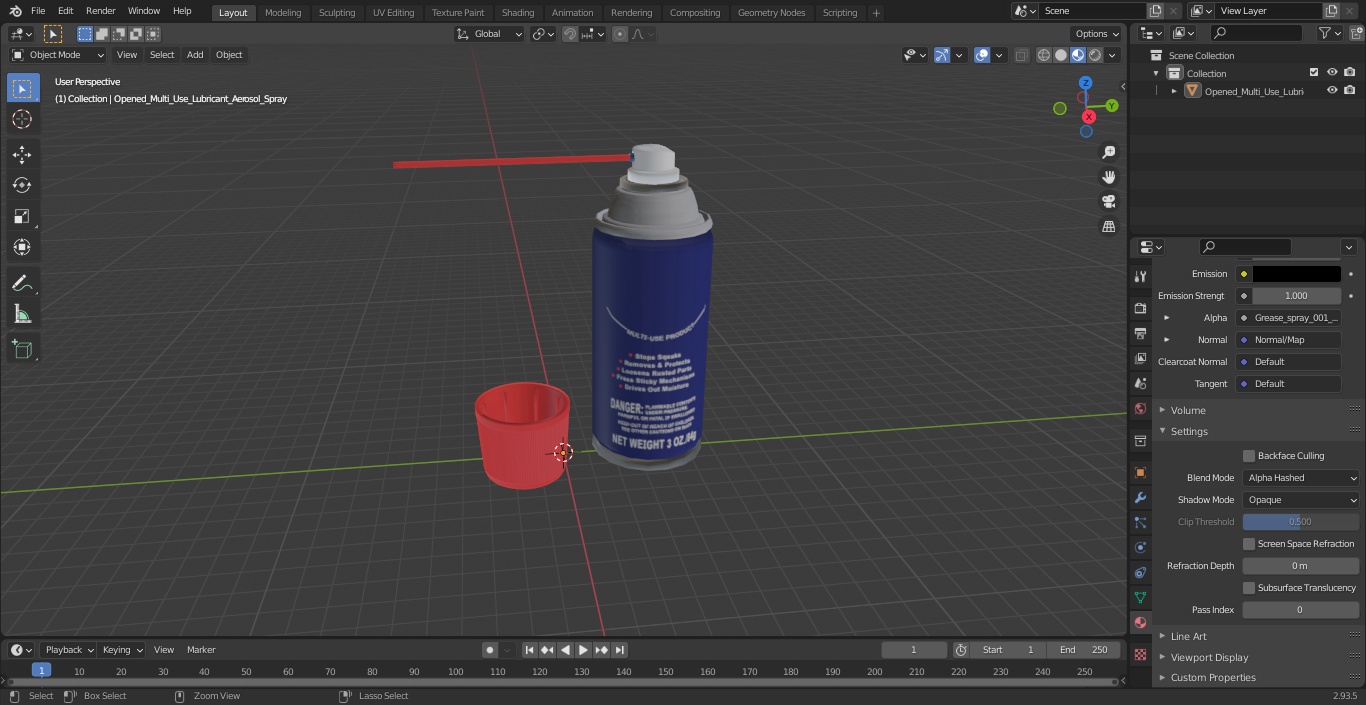Open the Scene properties tab
Image resolution: width=1366 pixels, height=705 pixels.
1140,383
